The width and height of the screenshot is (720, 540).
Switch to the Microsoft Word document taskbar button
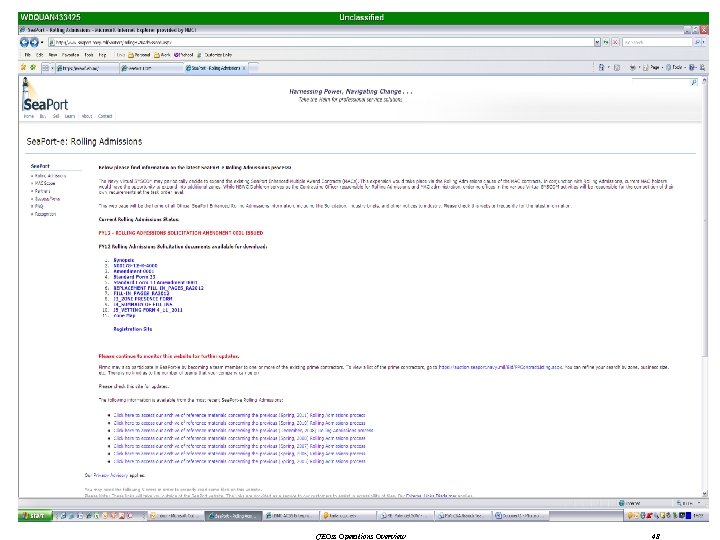(x=521, y=516)
